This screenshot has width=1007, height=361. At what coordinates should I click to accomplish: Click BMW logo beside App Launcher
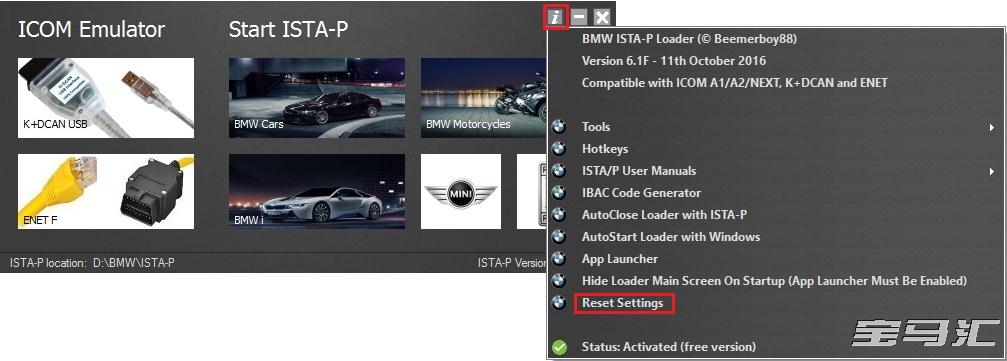(x=559, y=259)
